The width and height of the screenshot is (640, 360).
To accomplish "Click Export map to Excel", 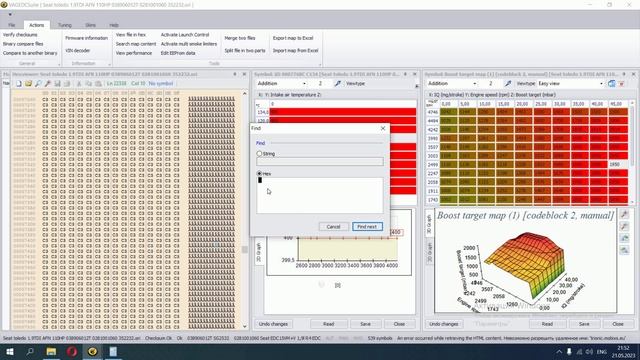I will 293,38.
